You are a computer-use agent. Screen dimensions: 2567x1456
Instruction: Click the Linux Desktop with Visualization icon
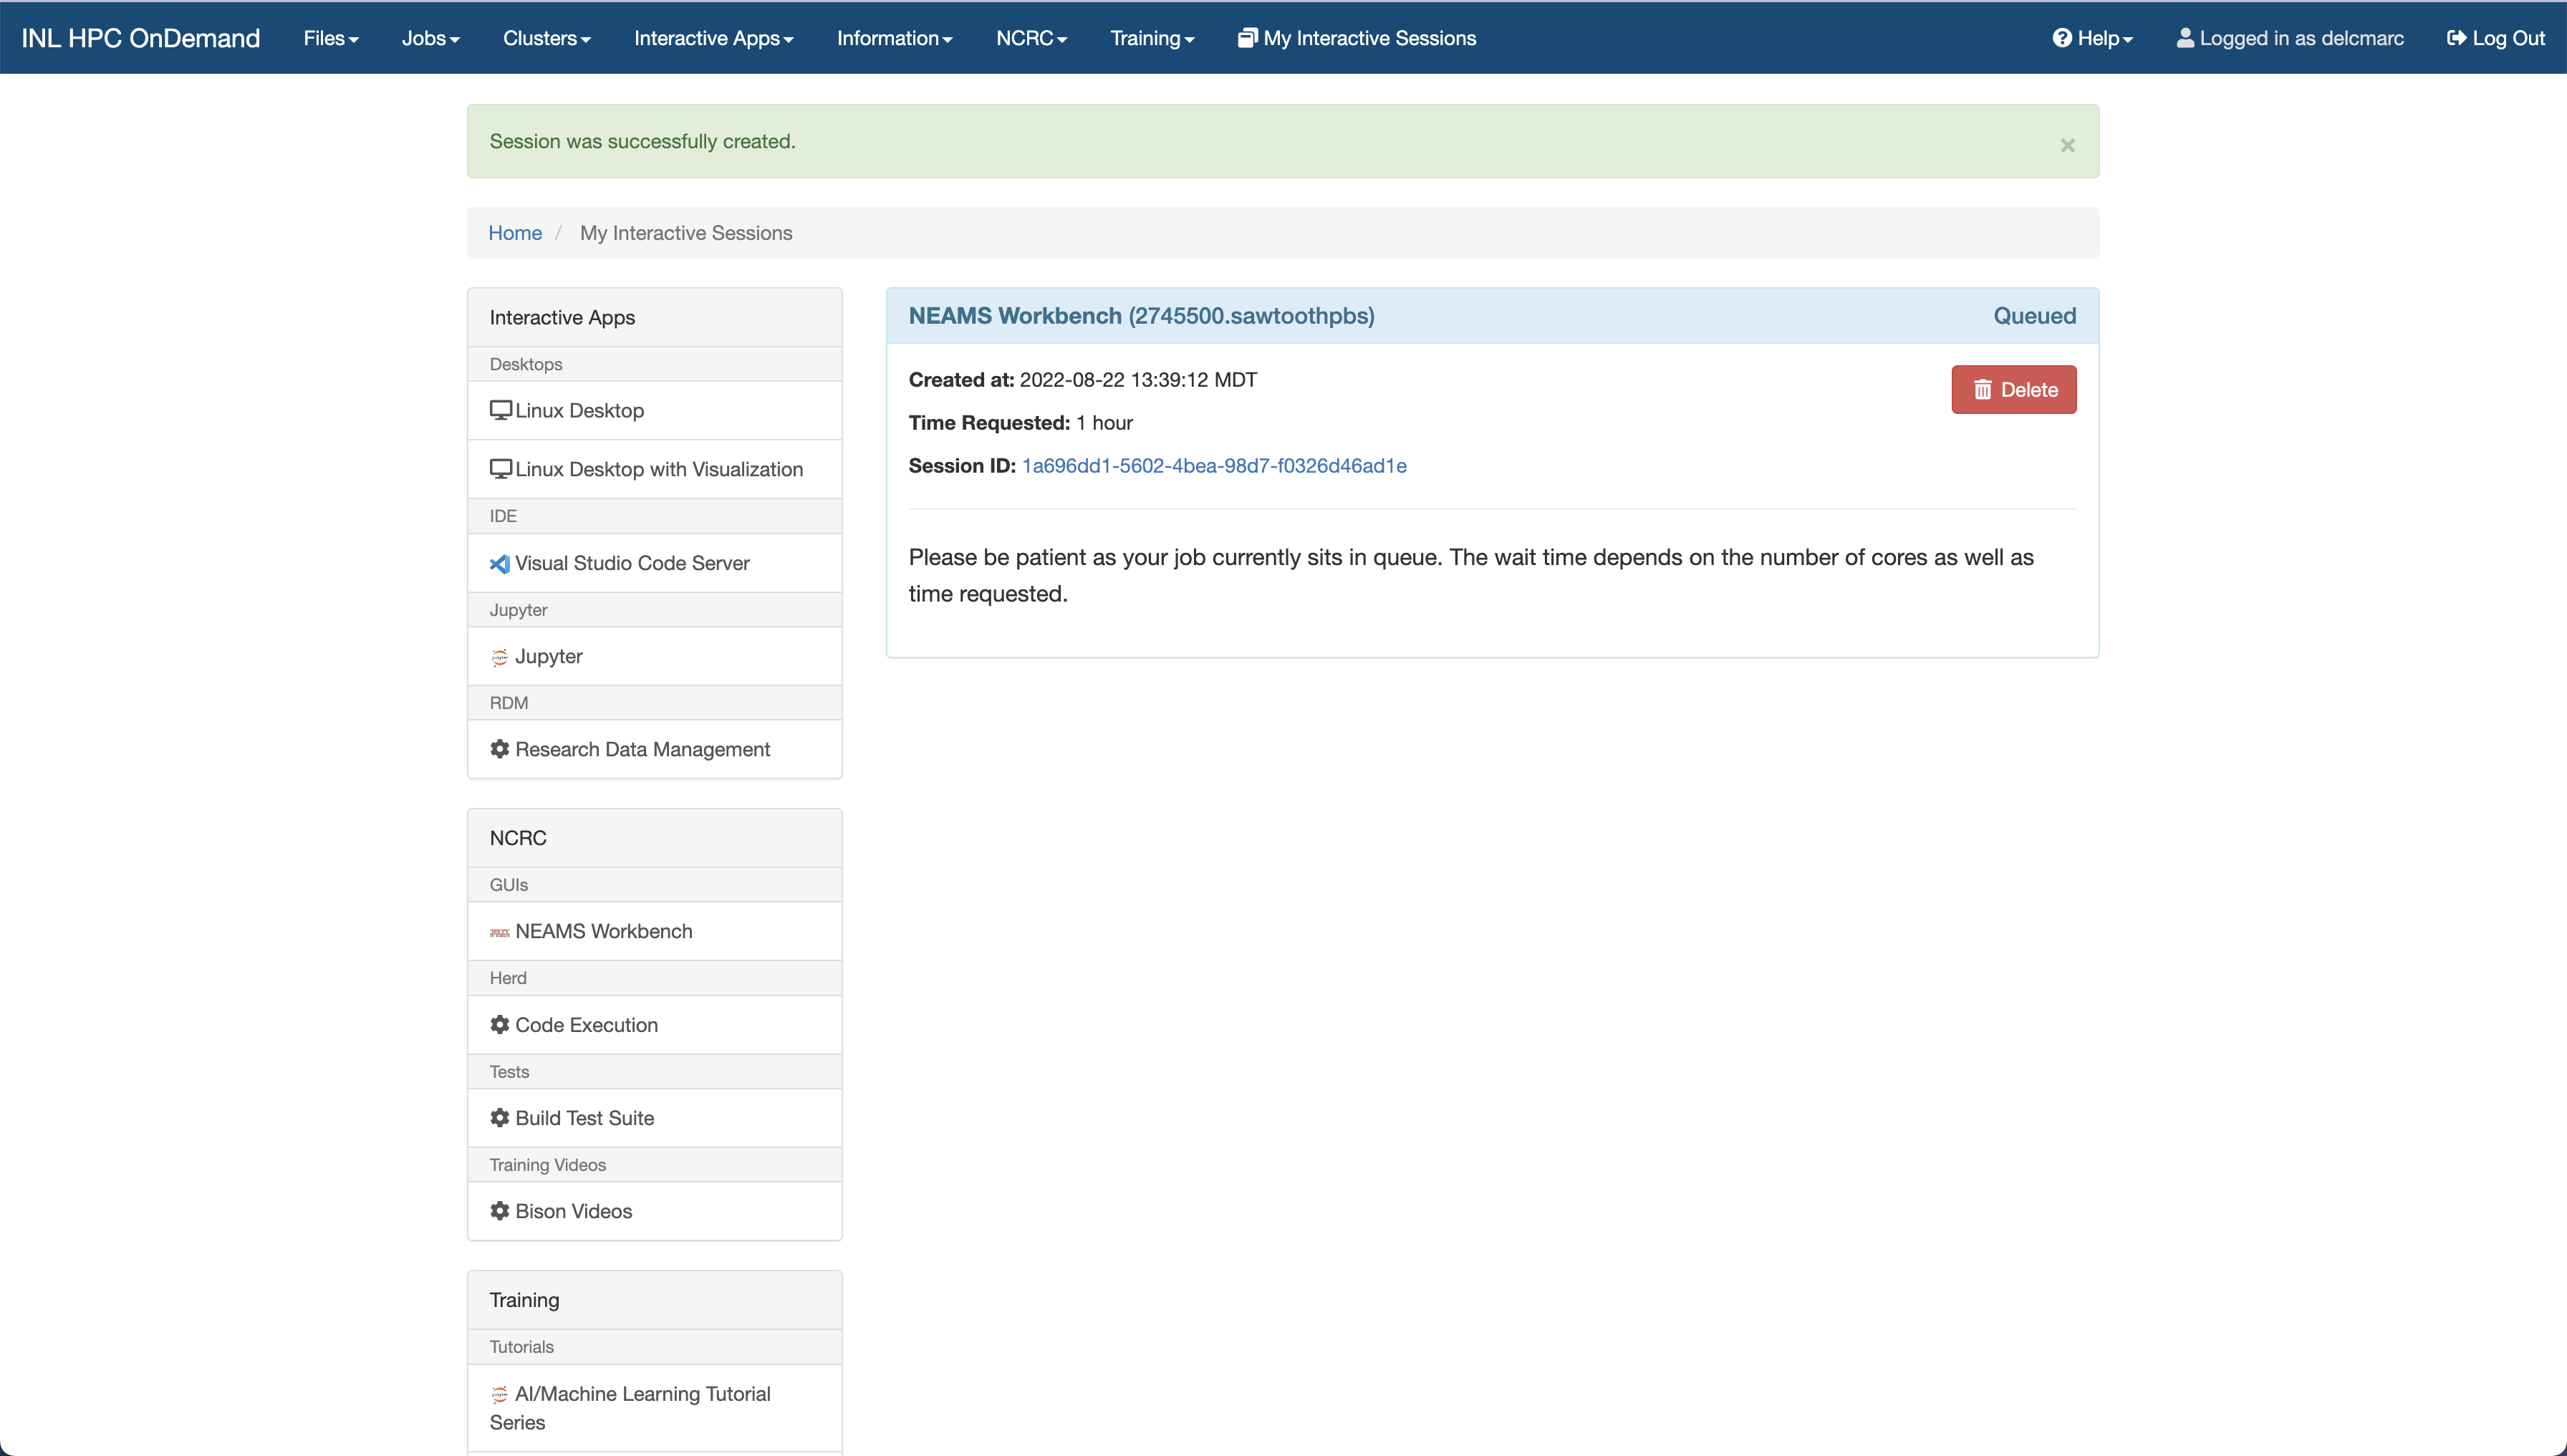coord(500,469)
